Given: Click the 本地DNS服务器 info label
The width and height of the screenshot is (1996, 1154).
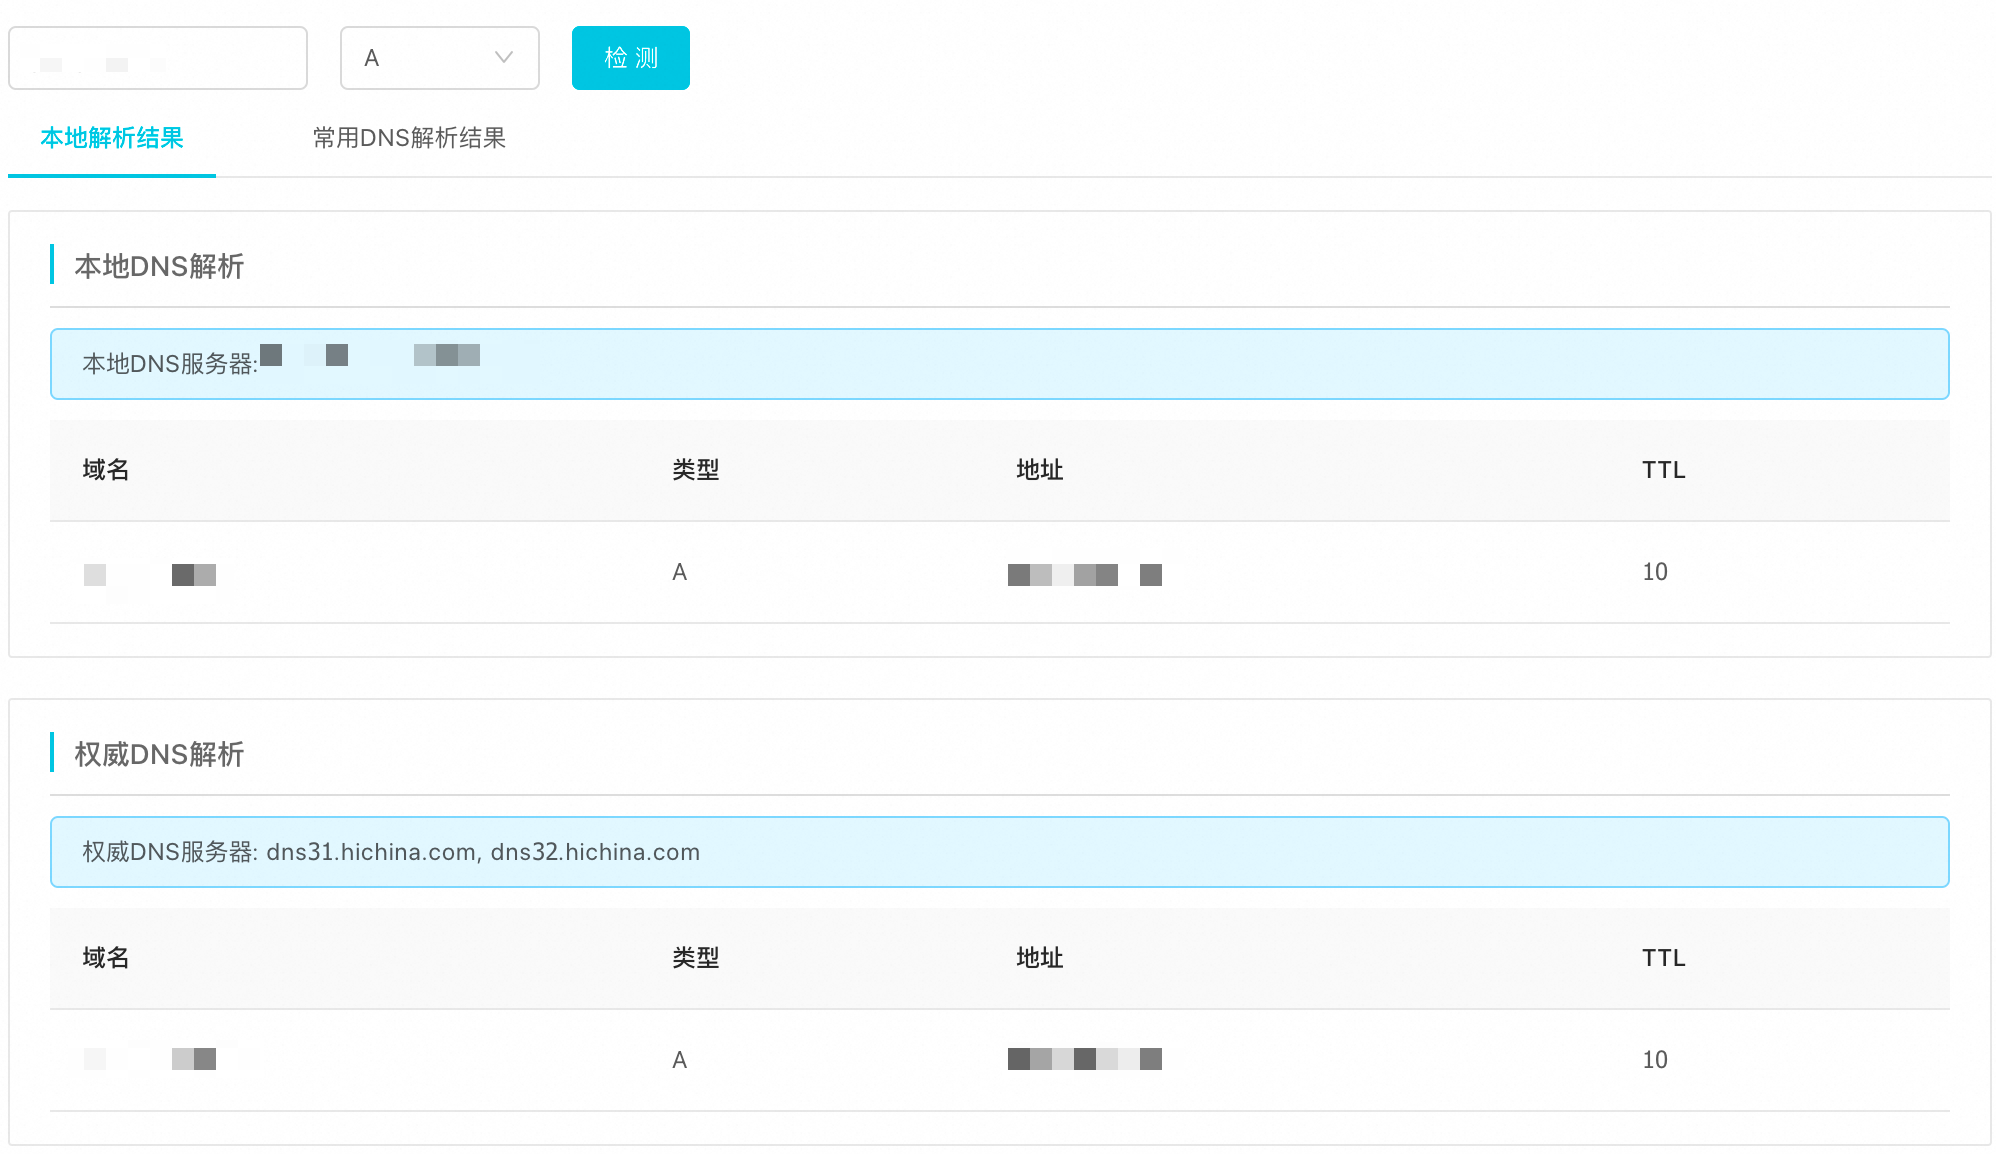Looking at the screenshot, I should pos(170,364).
